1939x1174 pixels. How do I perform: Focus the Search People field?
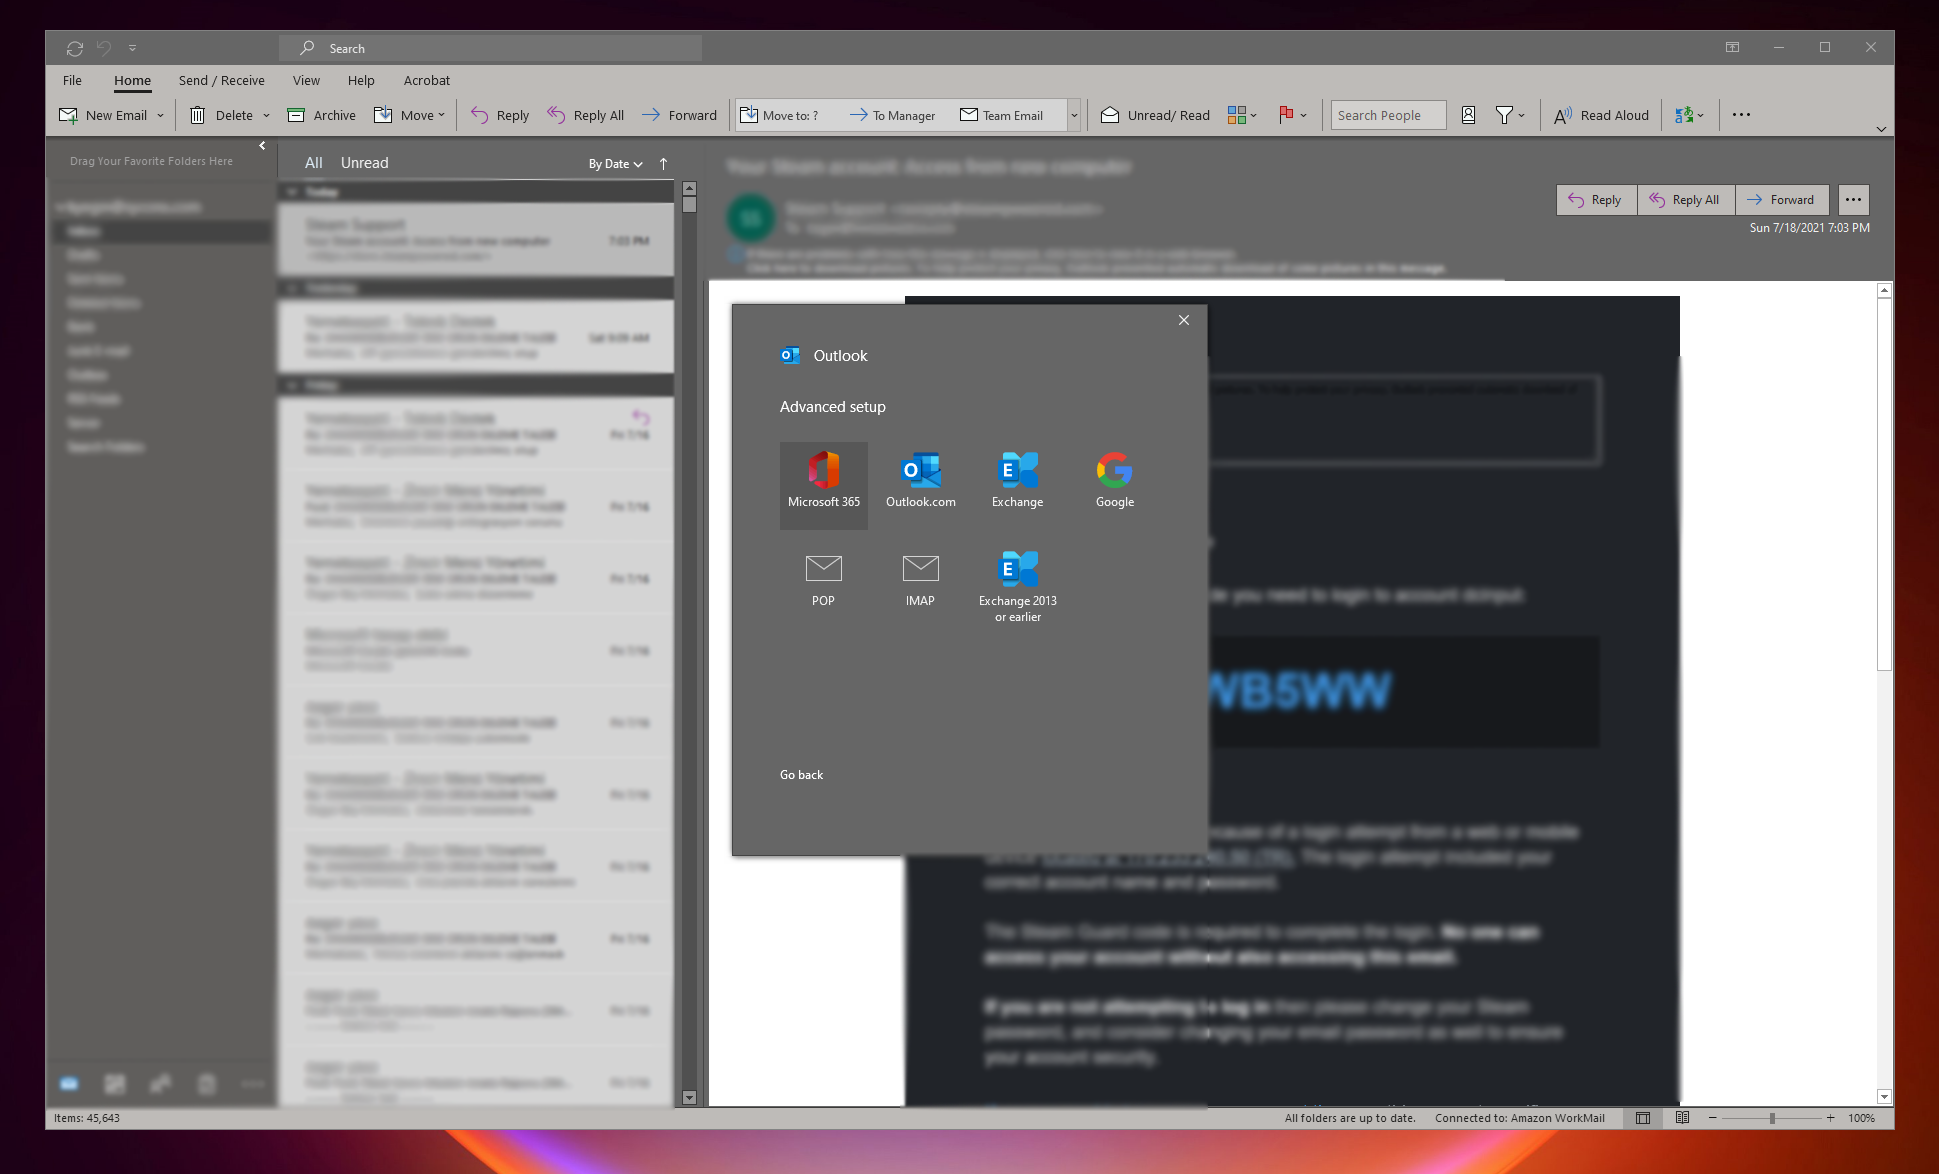(x=1388, y=115)
